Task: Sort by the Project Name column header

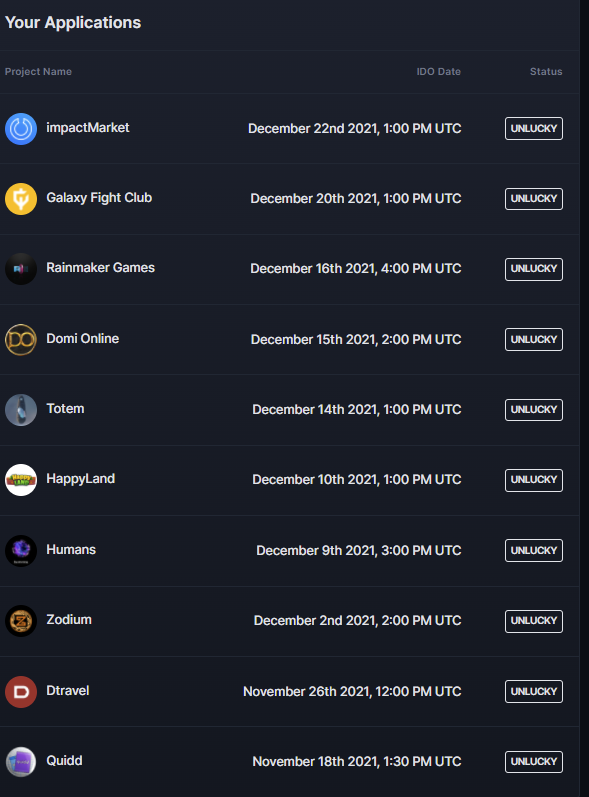Action: [38, 72]
